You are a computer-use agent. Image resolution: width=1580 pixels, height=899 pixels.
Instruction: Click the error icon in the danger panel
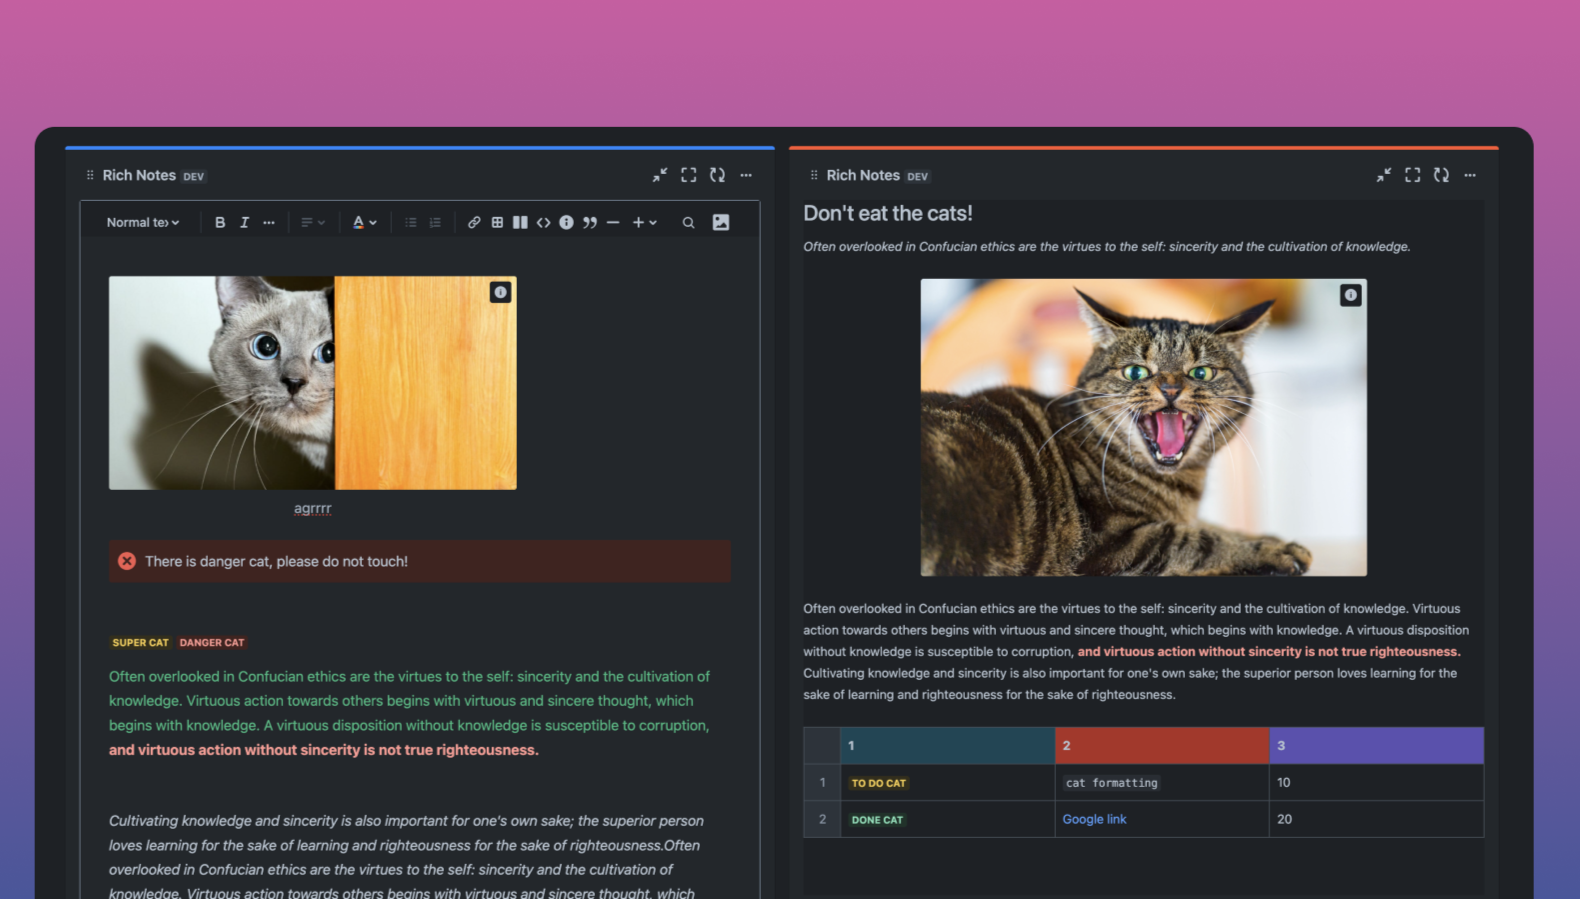(127, 562)
